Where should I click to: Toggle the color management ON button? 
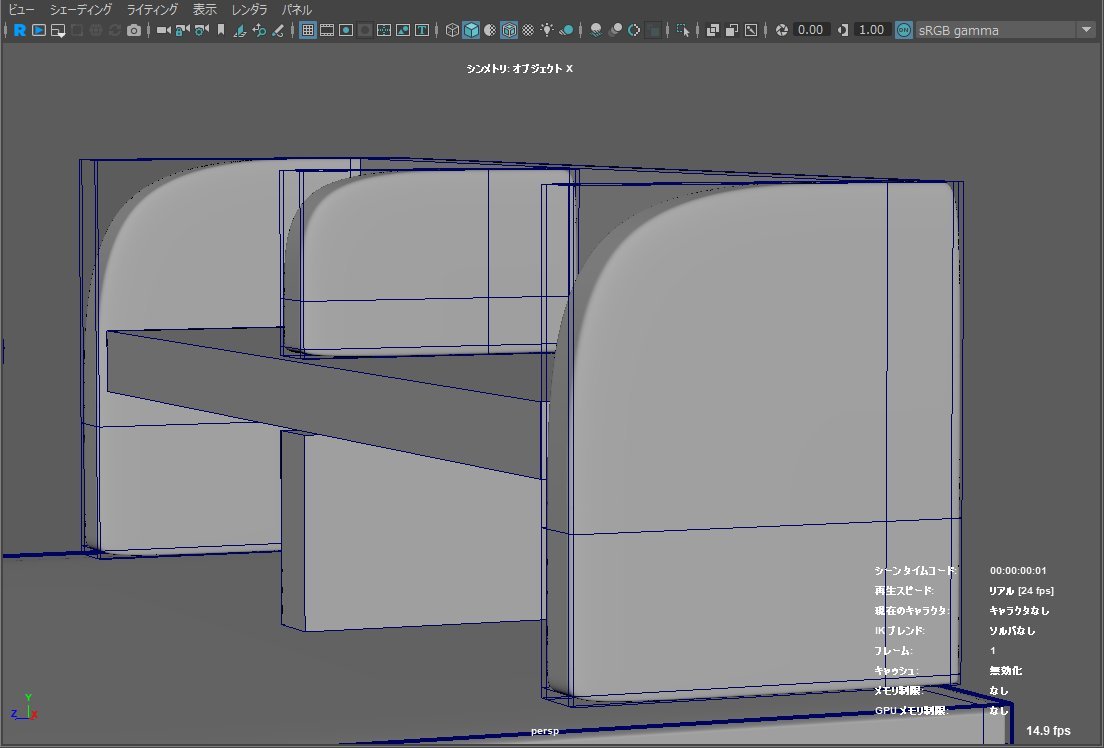tap(904, 30)
